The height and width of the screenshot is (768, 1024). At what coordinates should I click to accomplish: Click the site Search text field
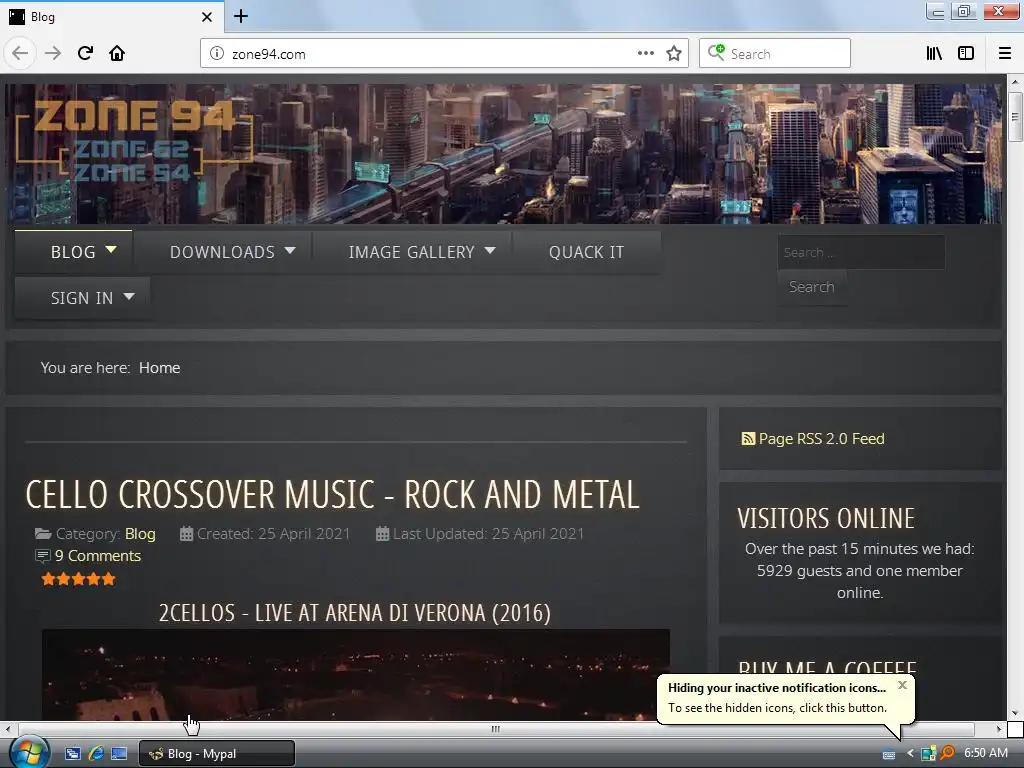coord(861,252)
